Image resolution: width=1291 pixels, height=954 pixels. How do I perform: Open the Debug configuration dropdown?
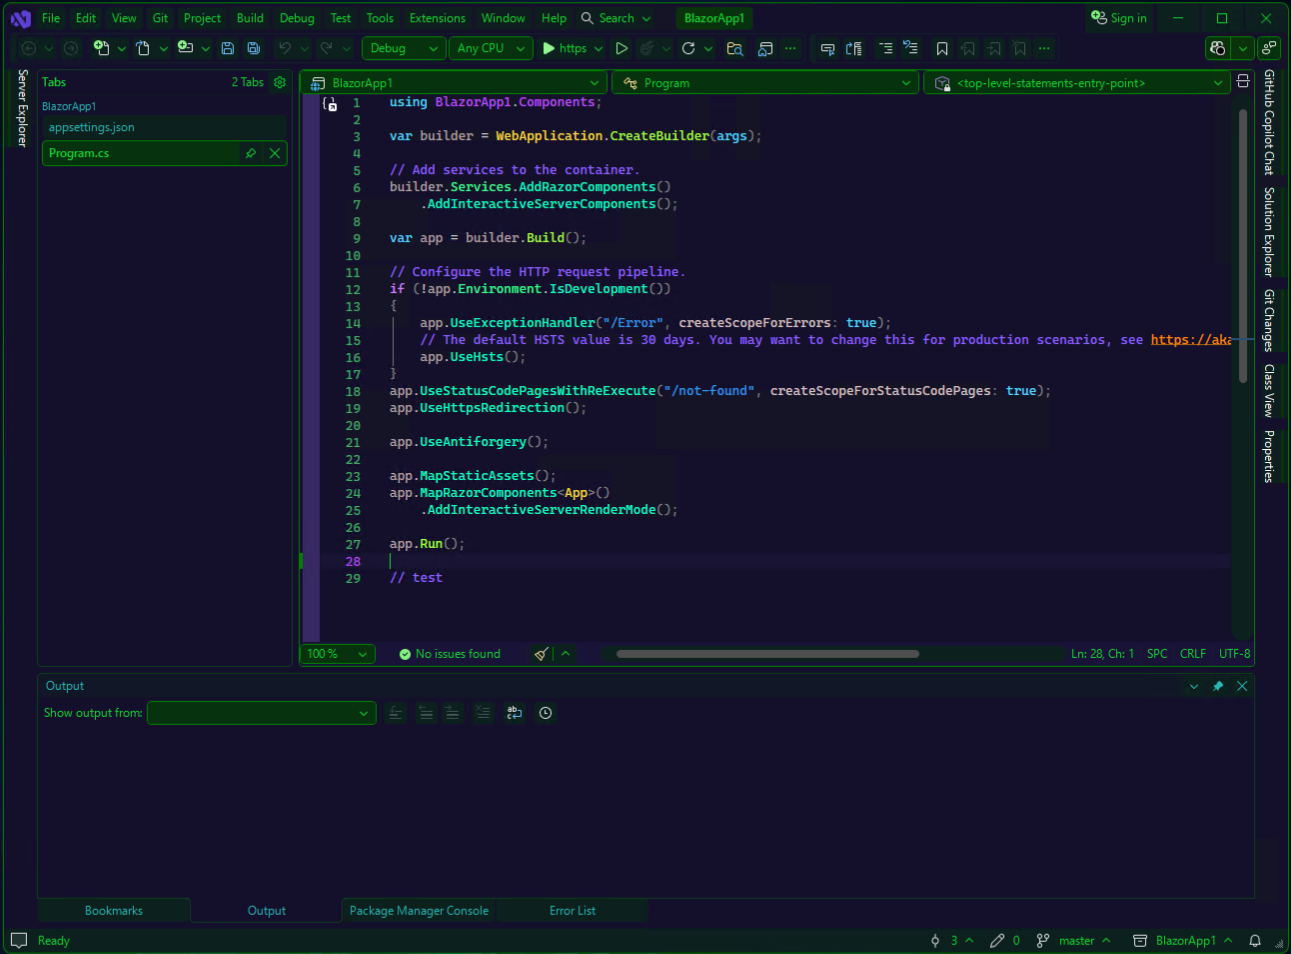[403, 48]
